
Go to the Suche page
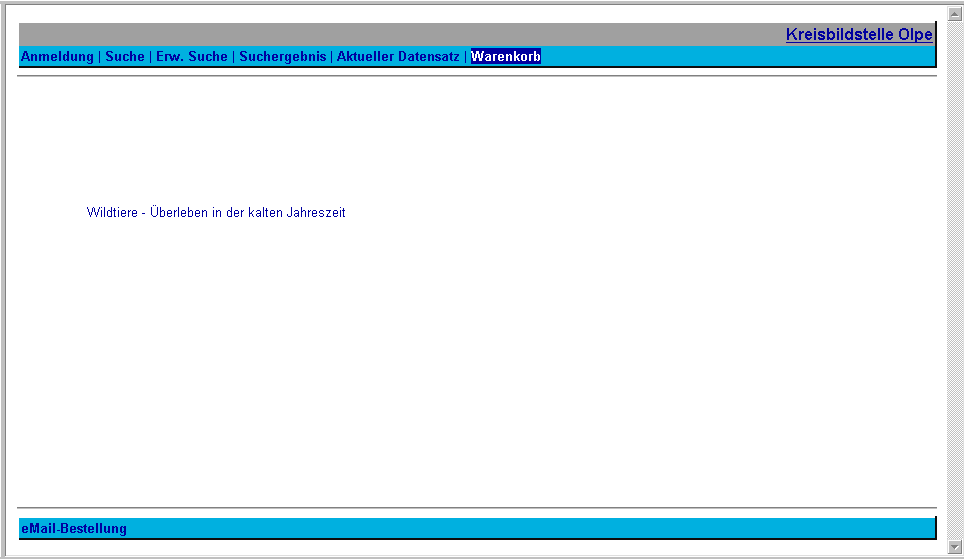point(125,57)
